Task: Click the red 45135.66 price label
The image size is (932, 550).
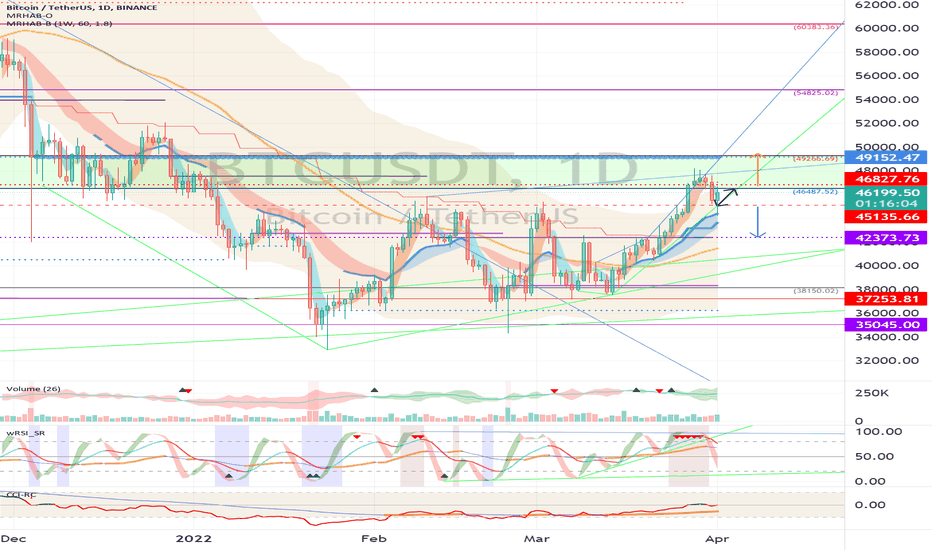Action: 887,216
